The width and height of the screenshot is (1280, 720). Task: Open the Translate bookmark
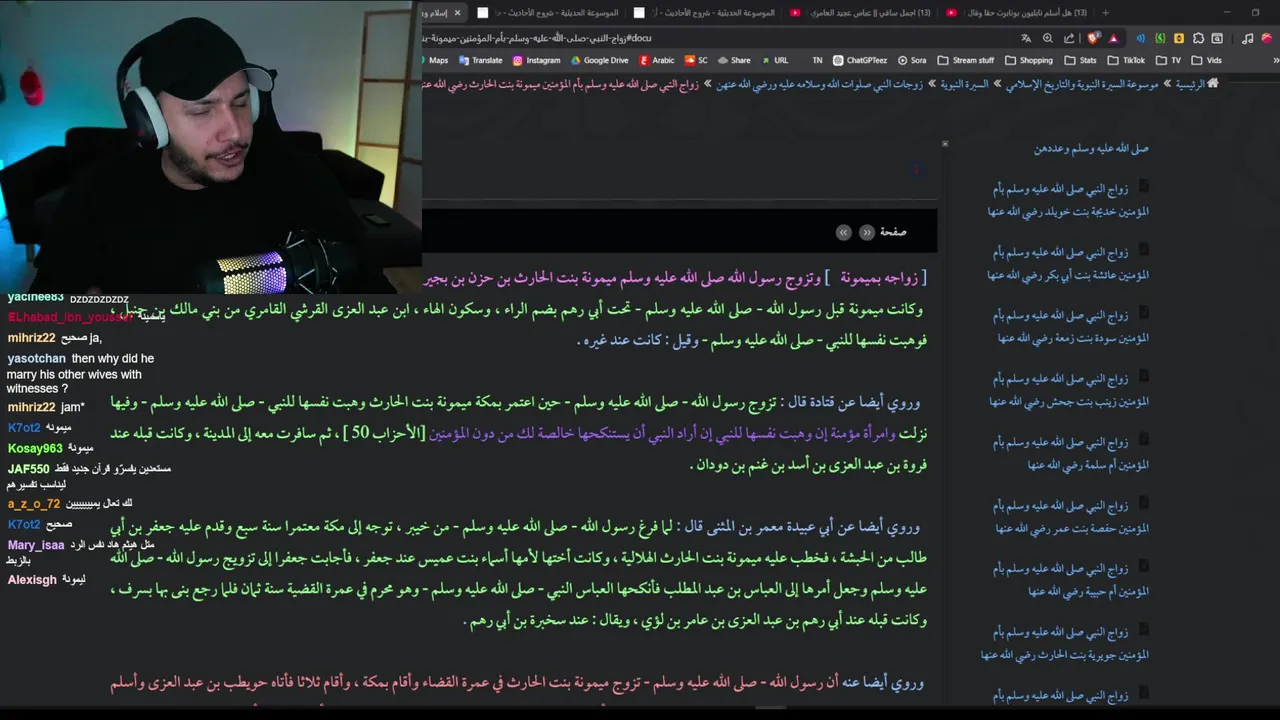pyautogui.click(x=480, y=60)
